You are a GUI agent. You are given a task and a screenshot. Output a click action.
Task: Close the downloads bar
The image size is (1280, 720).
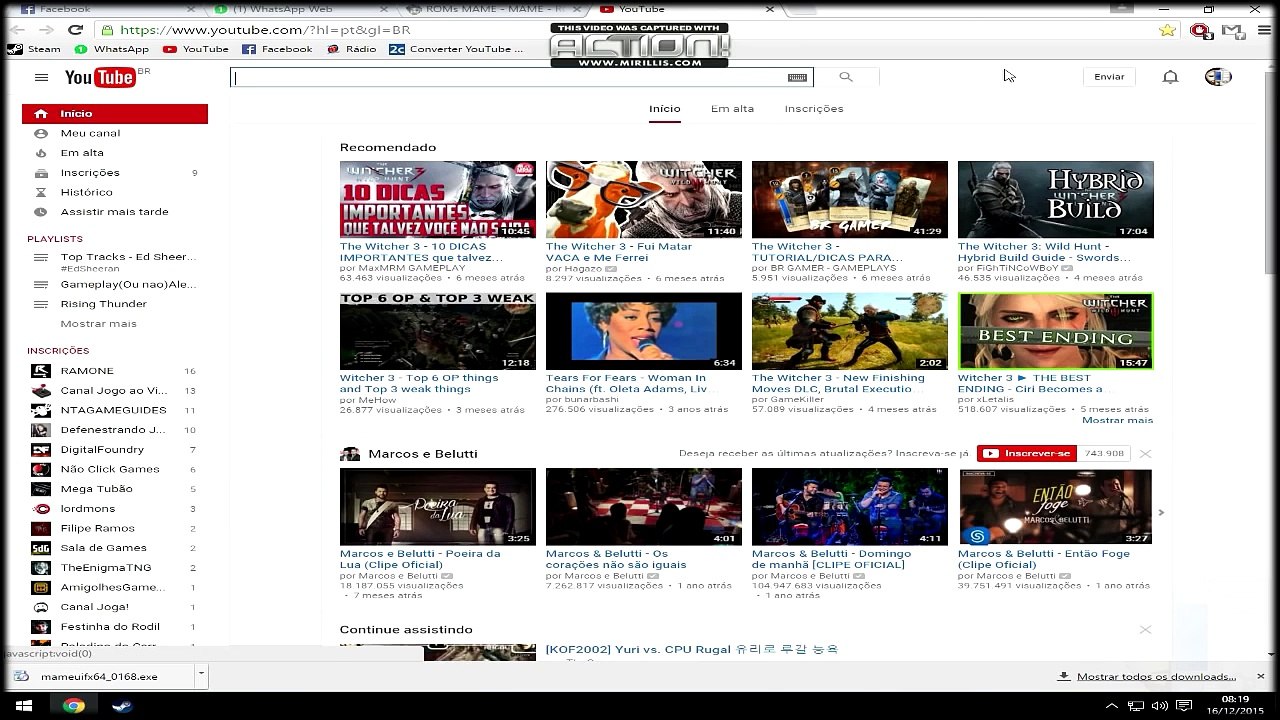(x=1260, y=676)
